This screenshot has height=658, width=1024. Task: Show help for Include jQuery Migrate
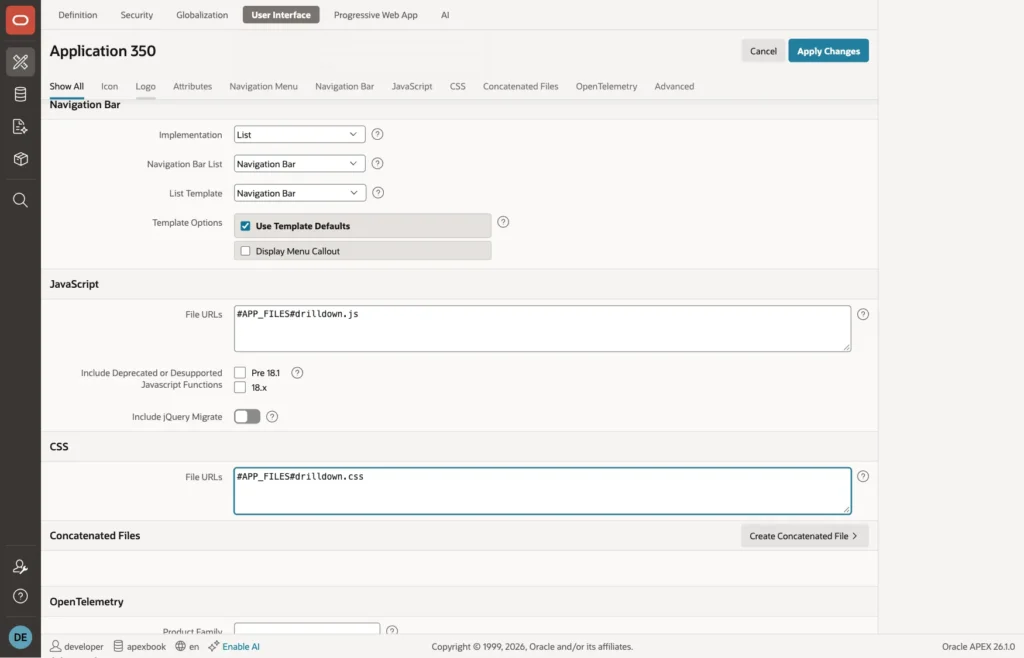tap(272, 416)
